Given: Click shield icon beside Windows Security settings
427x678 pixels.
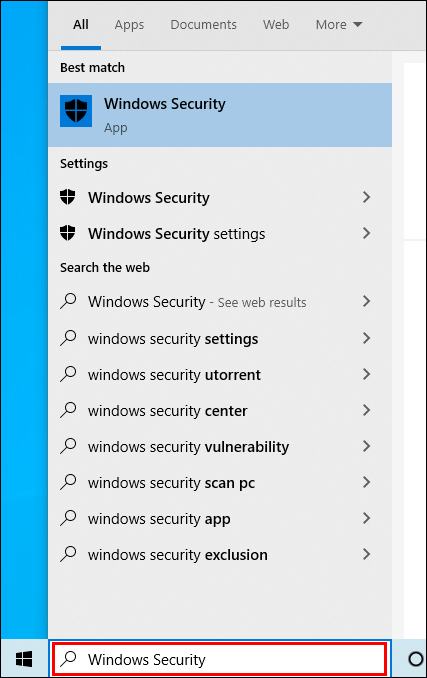Looking at the screenshot, I should tap(67, 233).
